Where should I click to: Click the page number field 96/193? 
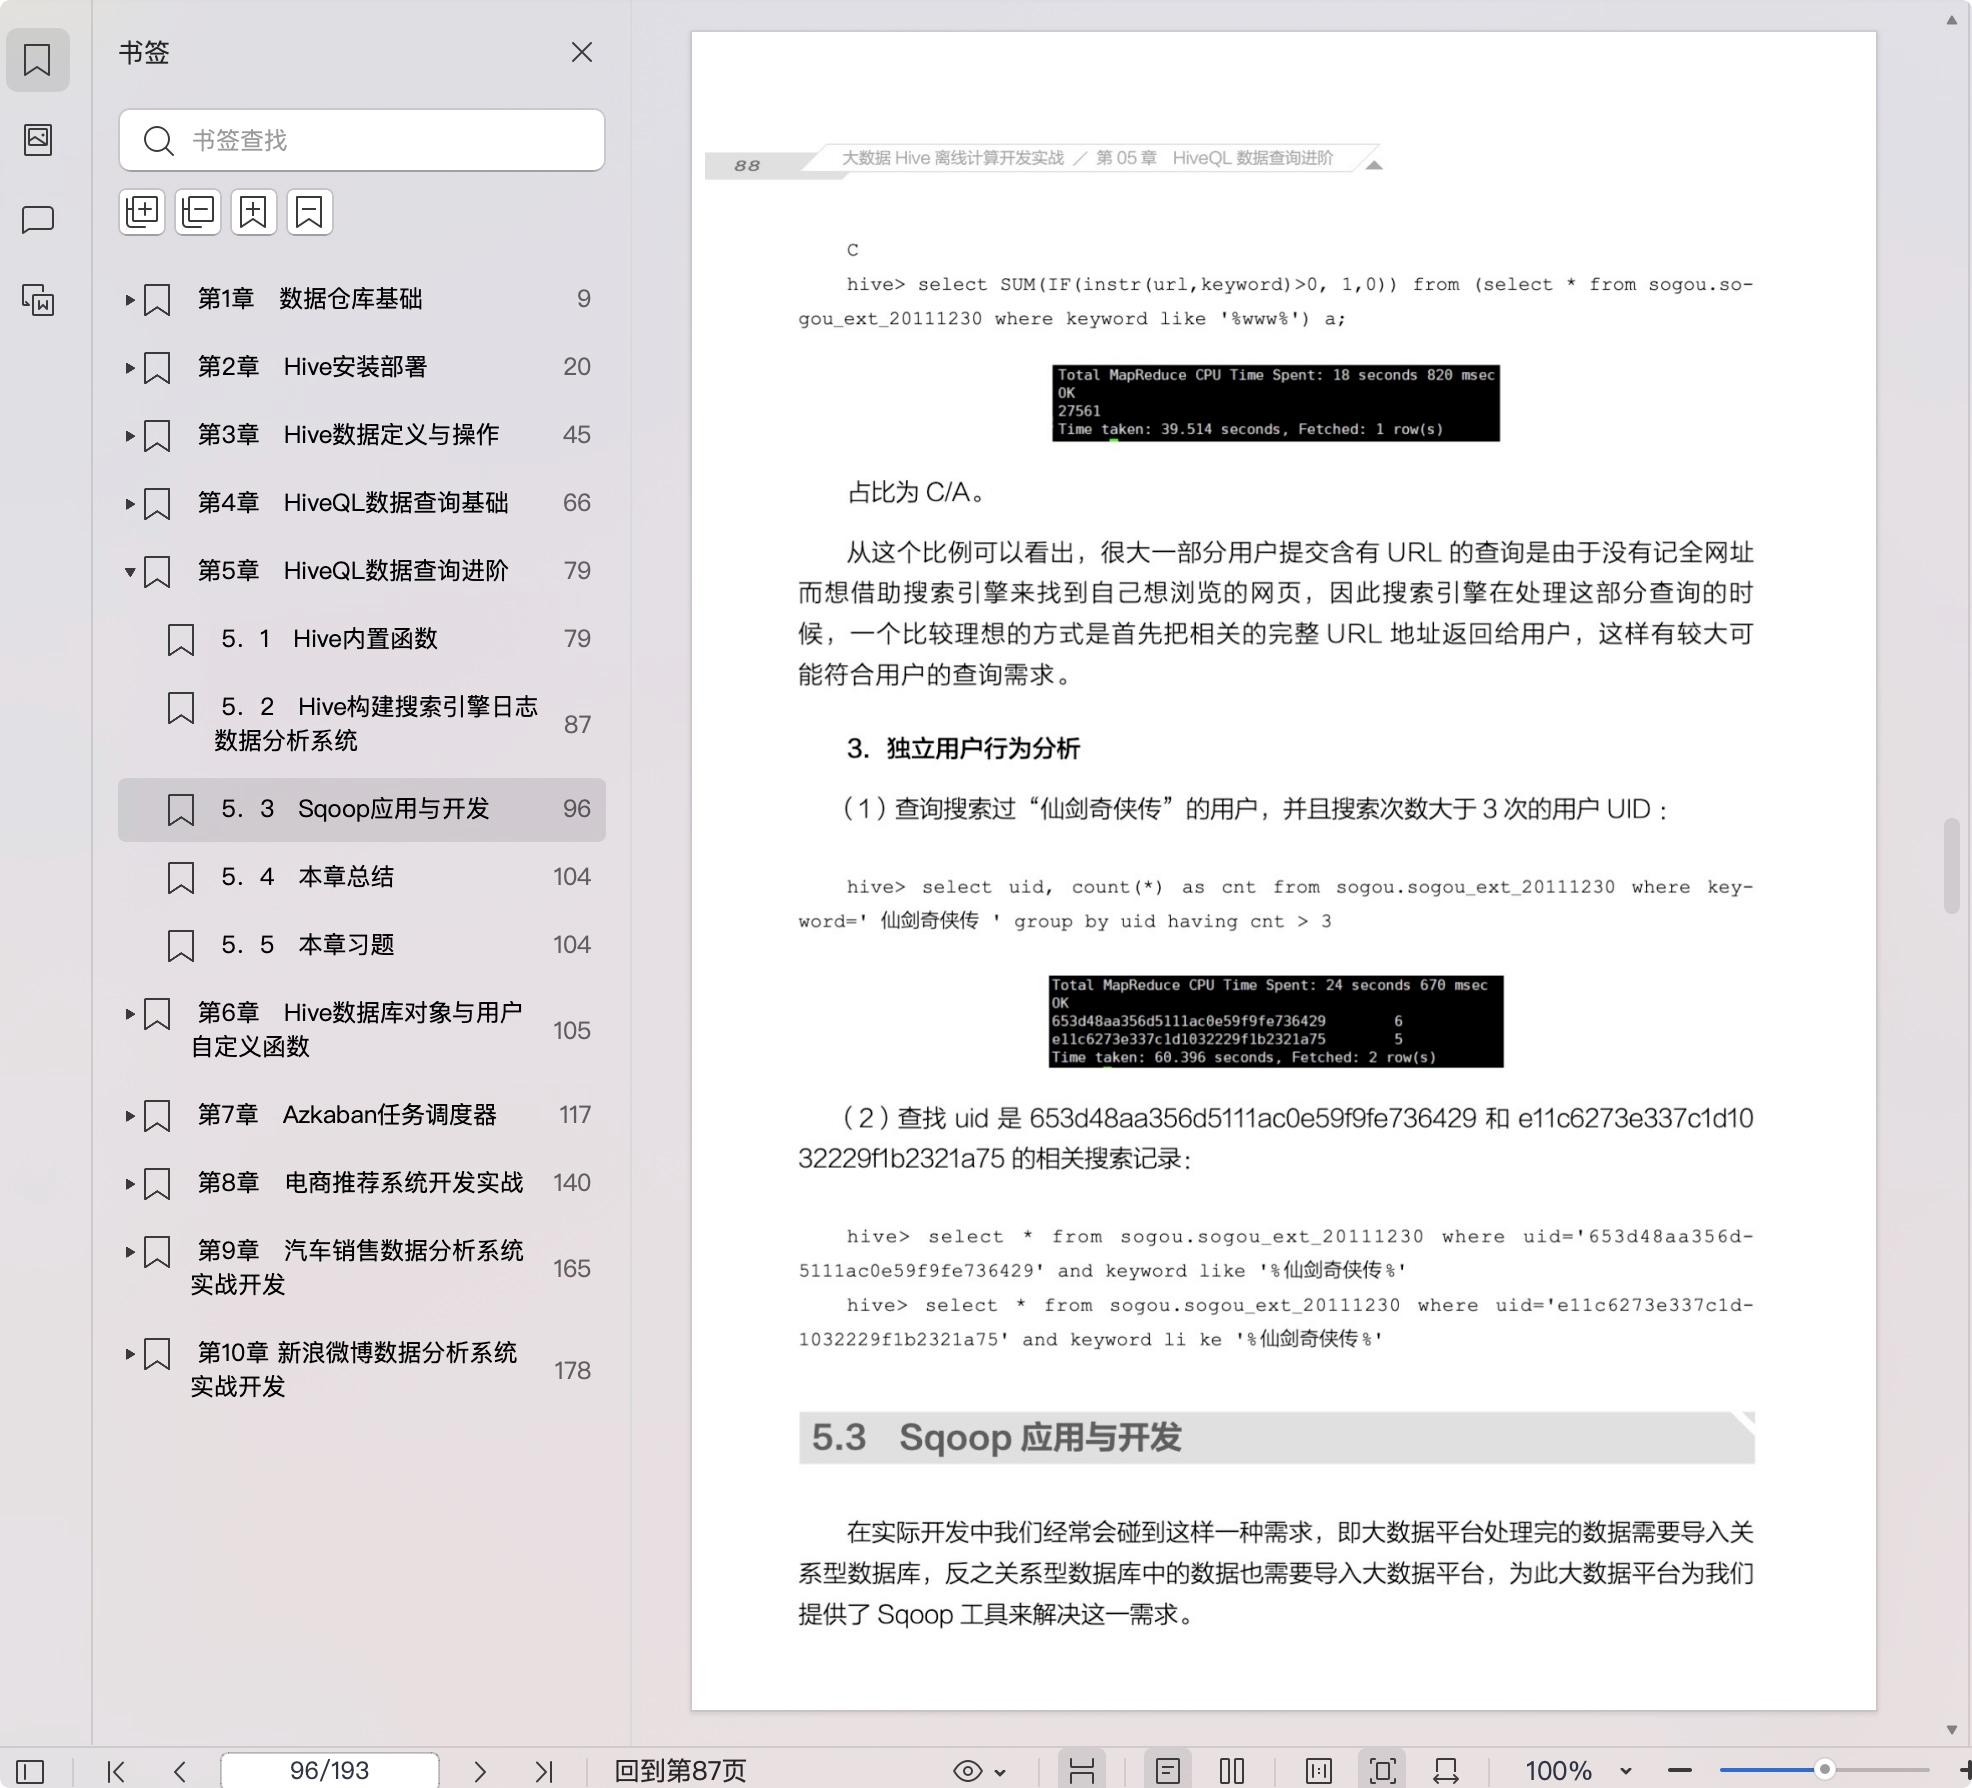pos(329,1771)
